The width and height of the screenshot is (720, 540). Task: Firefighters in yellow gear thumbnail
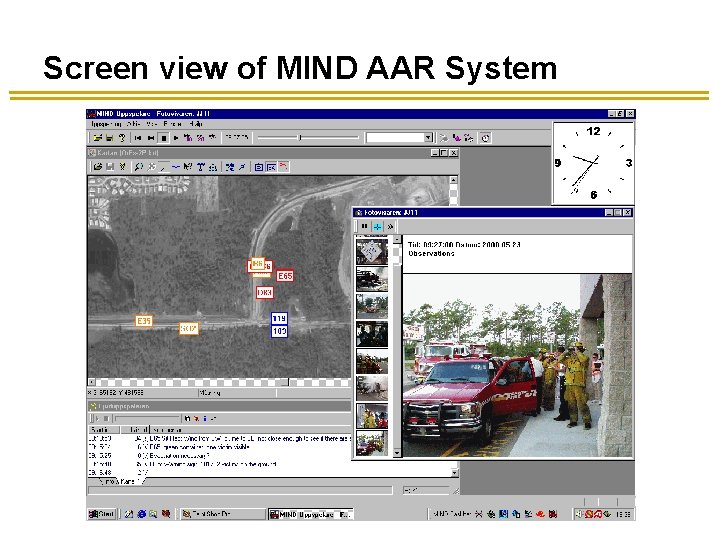[372, 416]
